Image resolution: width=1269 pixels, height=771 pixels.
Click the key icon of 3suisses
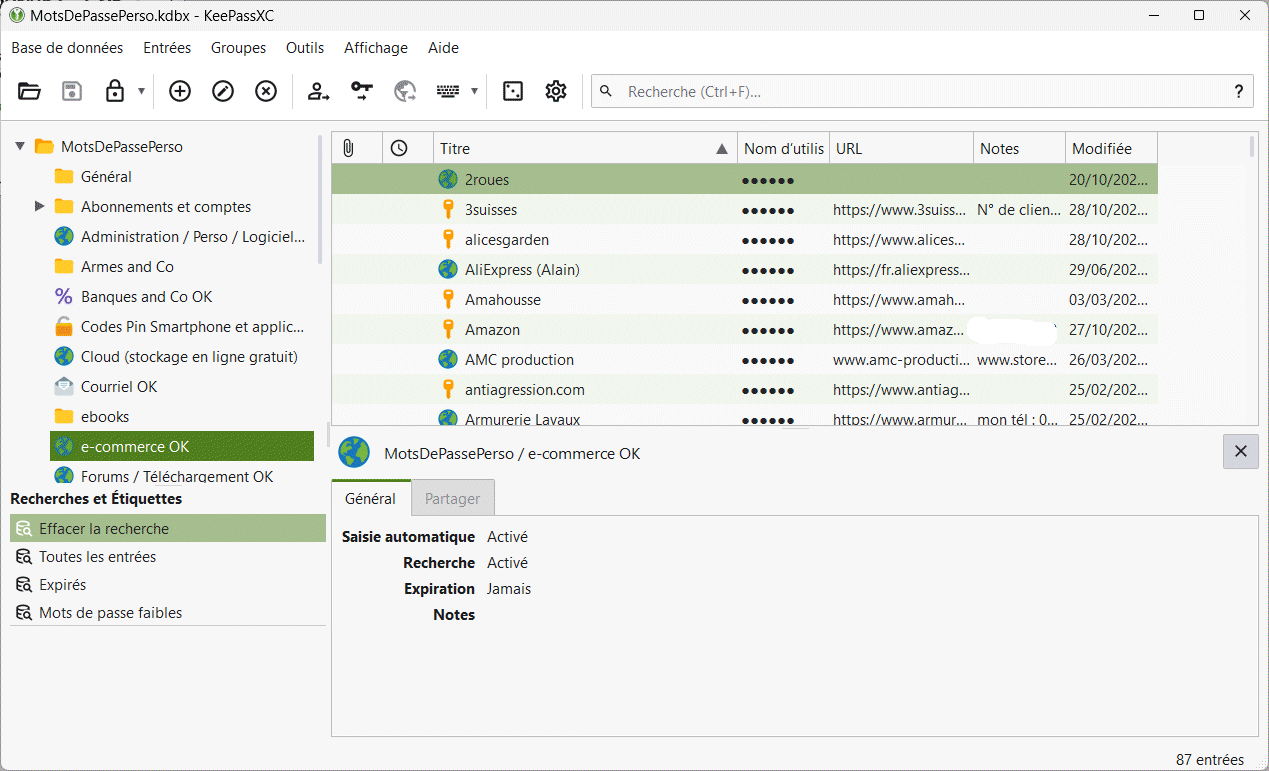point(448,210)
